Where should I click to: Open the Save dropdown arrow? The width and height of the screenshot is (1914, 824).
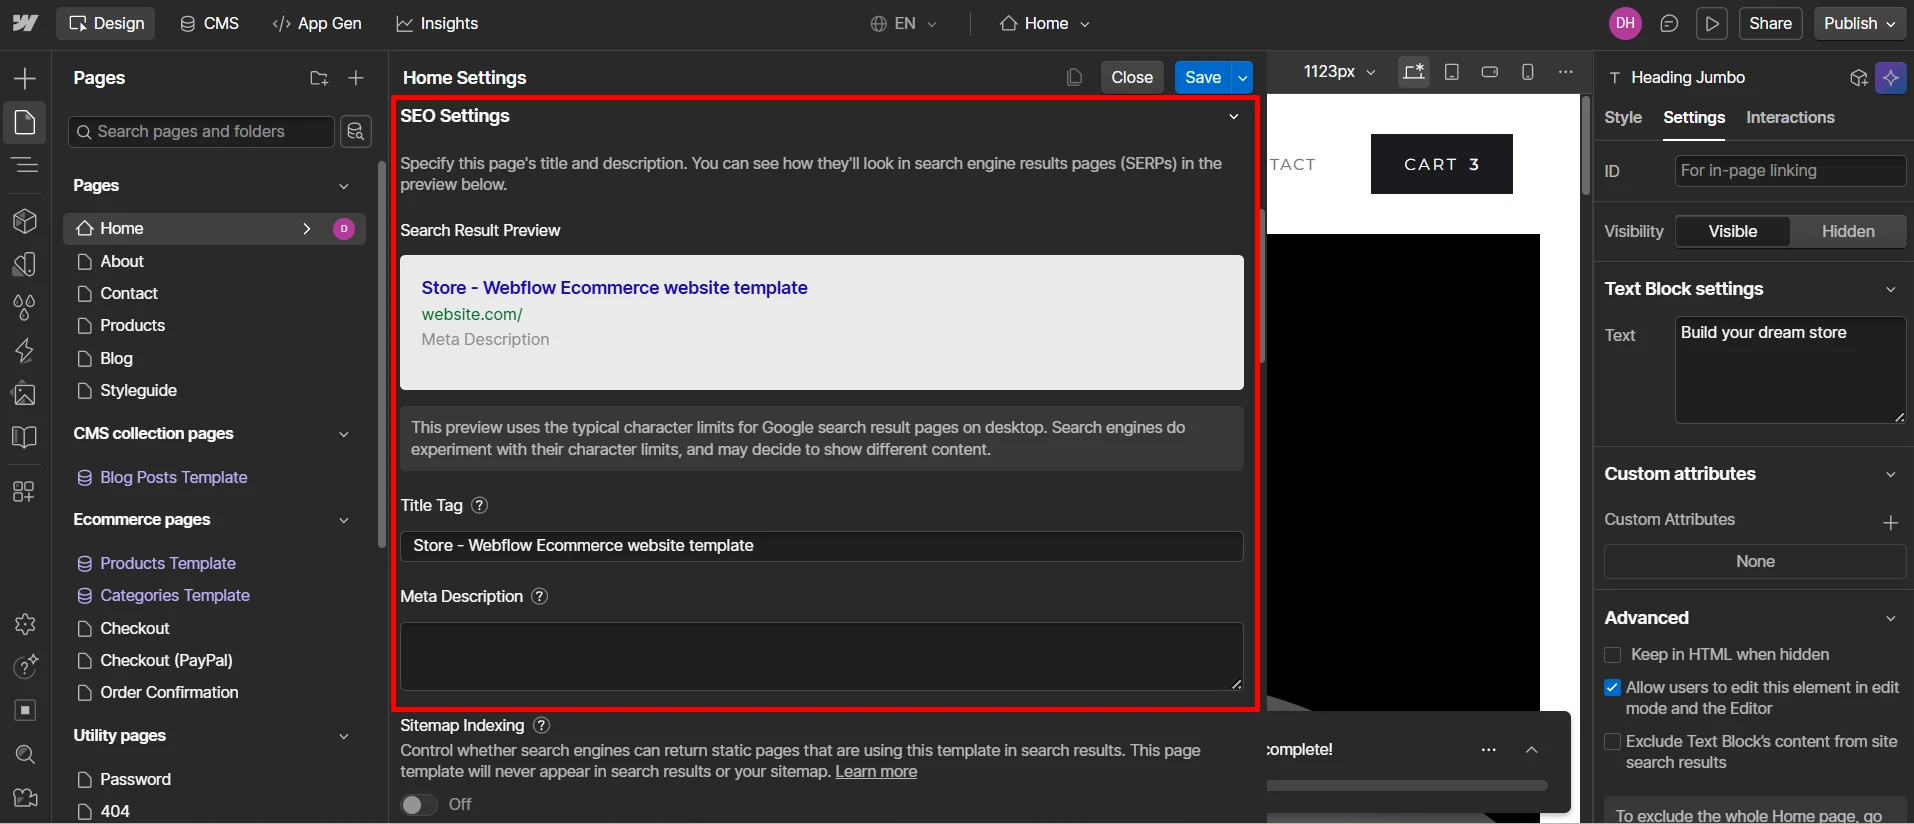coord(1242,77)
